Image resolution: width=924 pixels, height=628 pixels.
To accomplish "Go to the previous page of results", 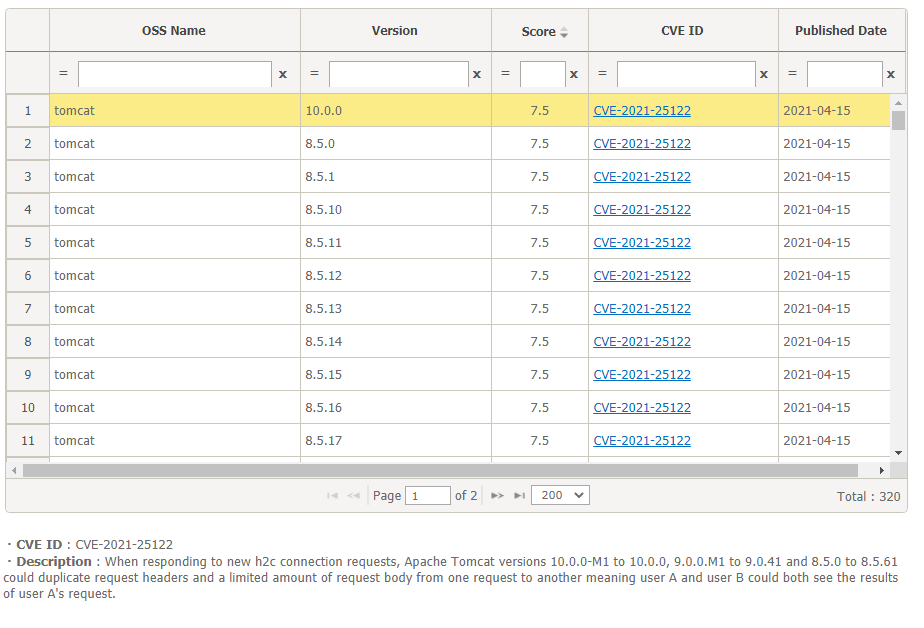I will click(354, 495).
